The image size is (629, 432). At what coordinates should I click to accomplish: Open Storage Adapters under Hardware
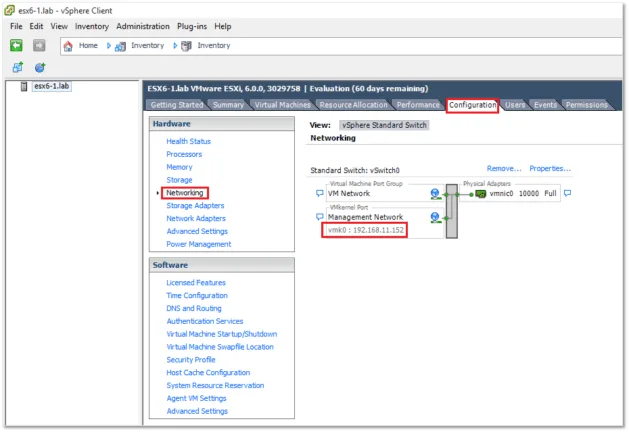[x=195, y=206]
